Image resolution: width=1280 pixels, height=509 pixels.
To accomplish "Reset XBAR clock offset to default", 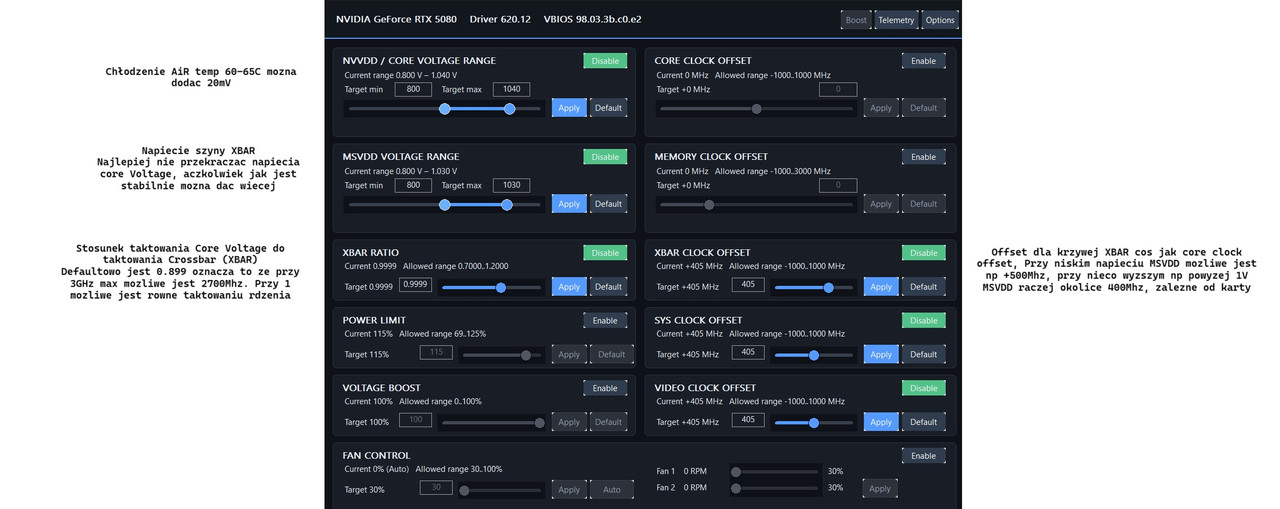I will coord(923,287).
